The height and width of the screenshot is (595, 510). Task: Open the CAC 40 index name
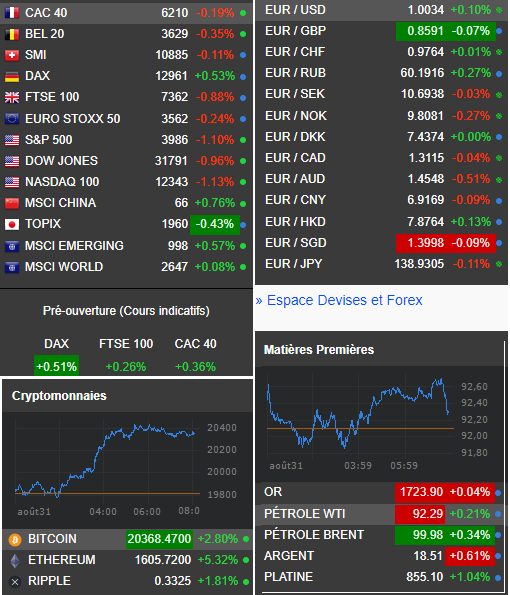coord(46,13)
